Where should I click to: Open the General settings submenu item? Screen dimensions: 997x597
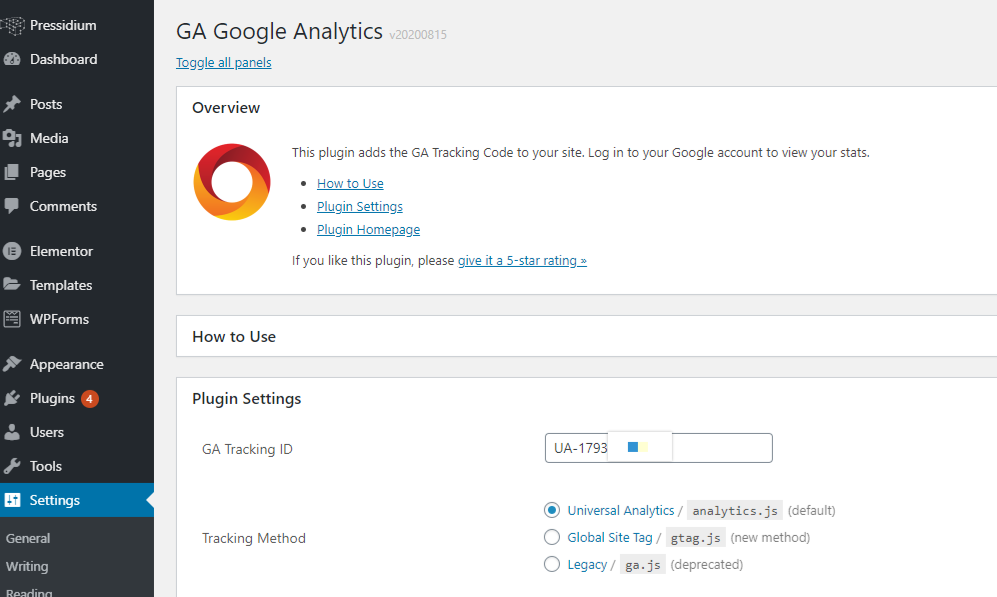pyautogui.click(x=28, y=538)
